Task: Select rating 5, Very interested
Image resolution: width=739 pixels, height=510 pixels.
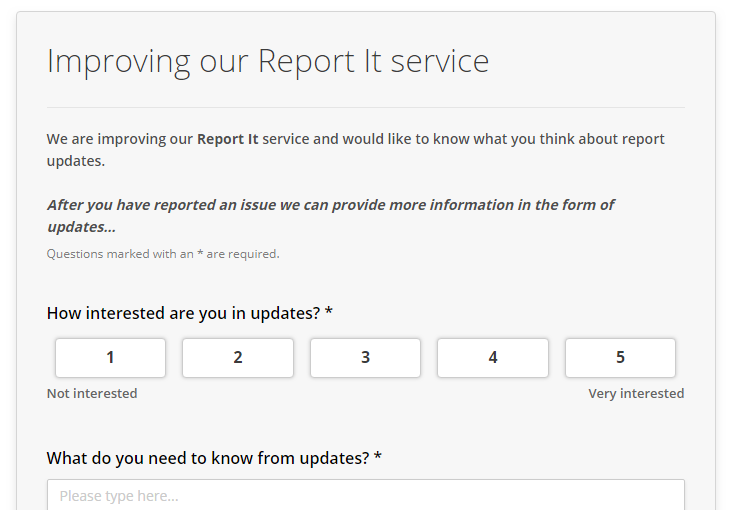Action: pos(620,357)
